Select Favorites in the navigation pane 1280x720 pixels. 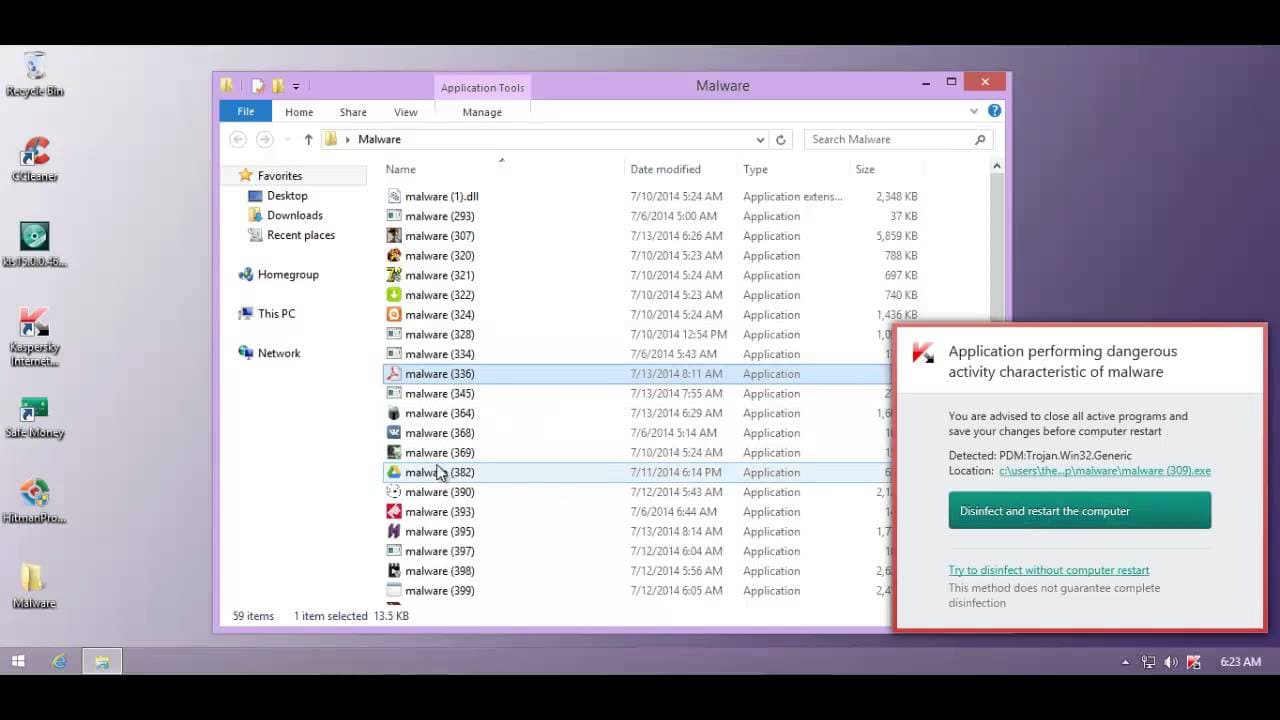(x=279, y=176)
